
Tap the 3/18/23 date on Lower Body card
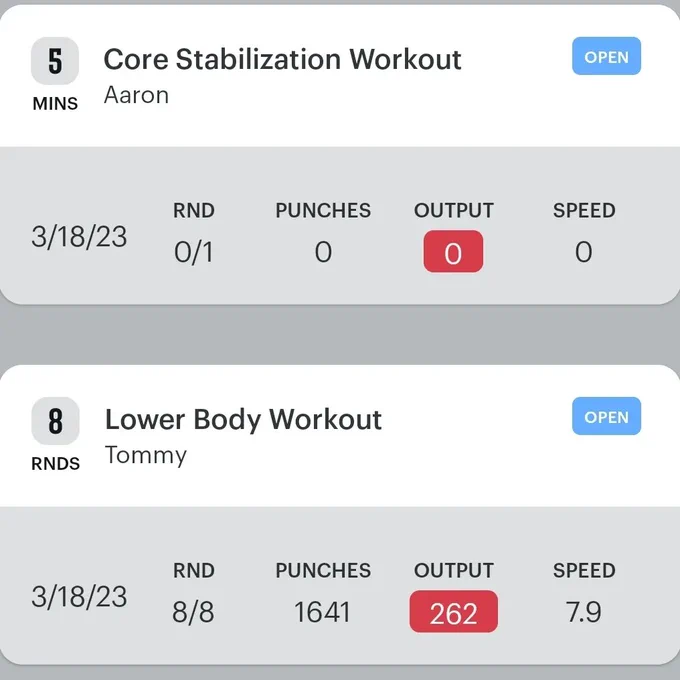pos(79,597)
